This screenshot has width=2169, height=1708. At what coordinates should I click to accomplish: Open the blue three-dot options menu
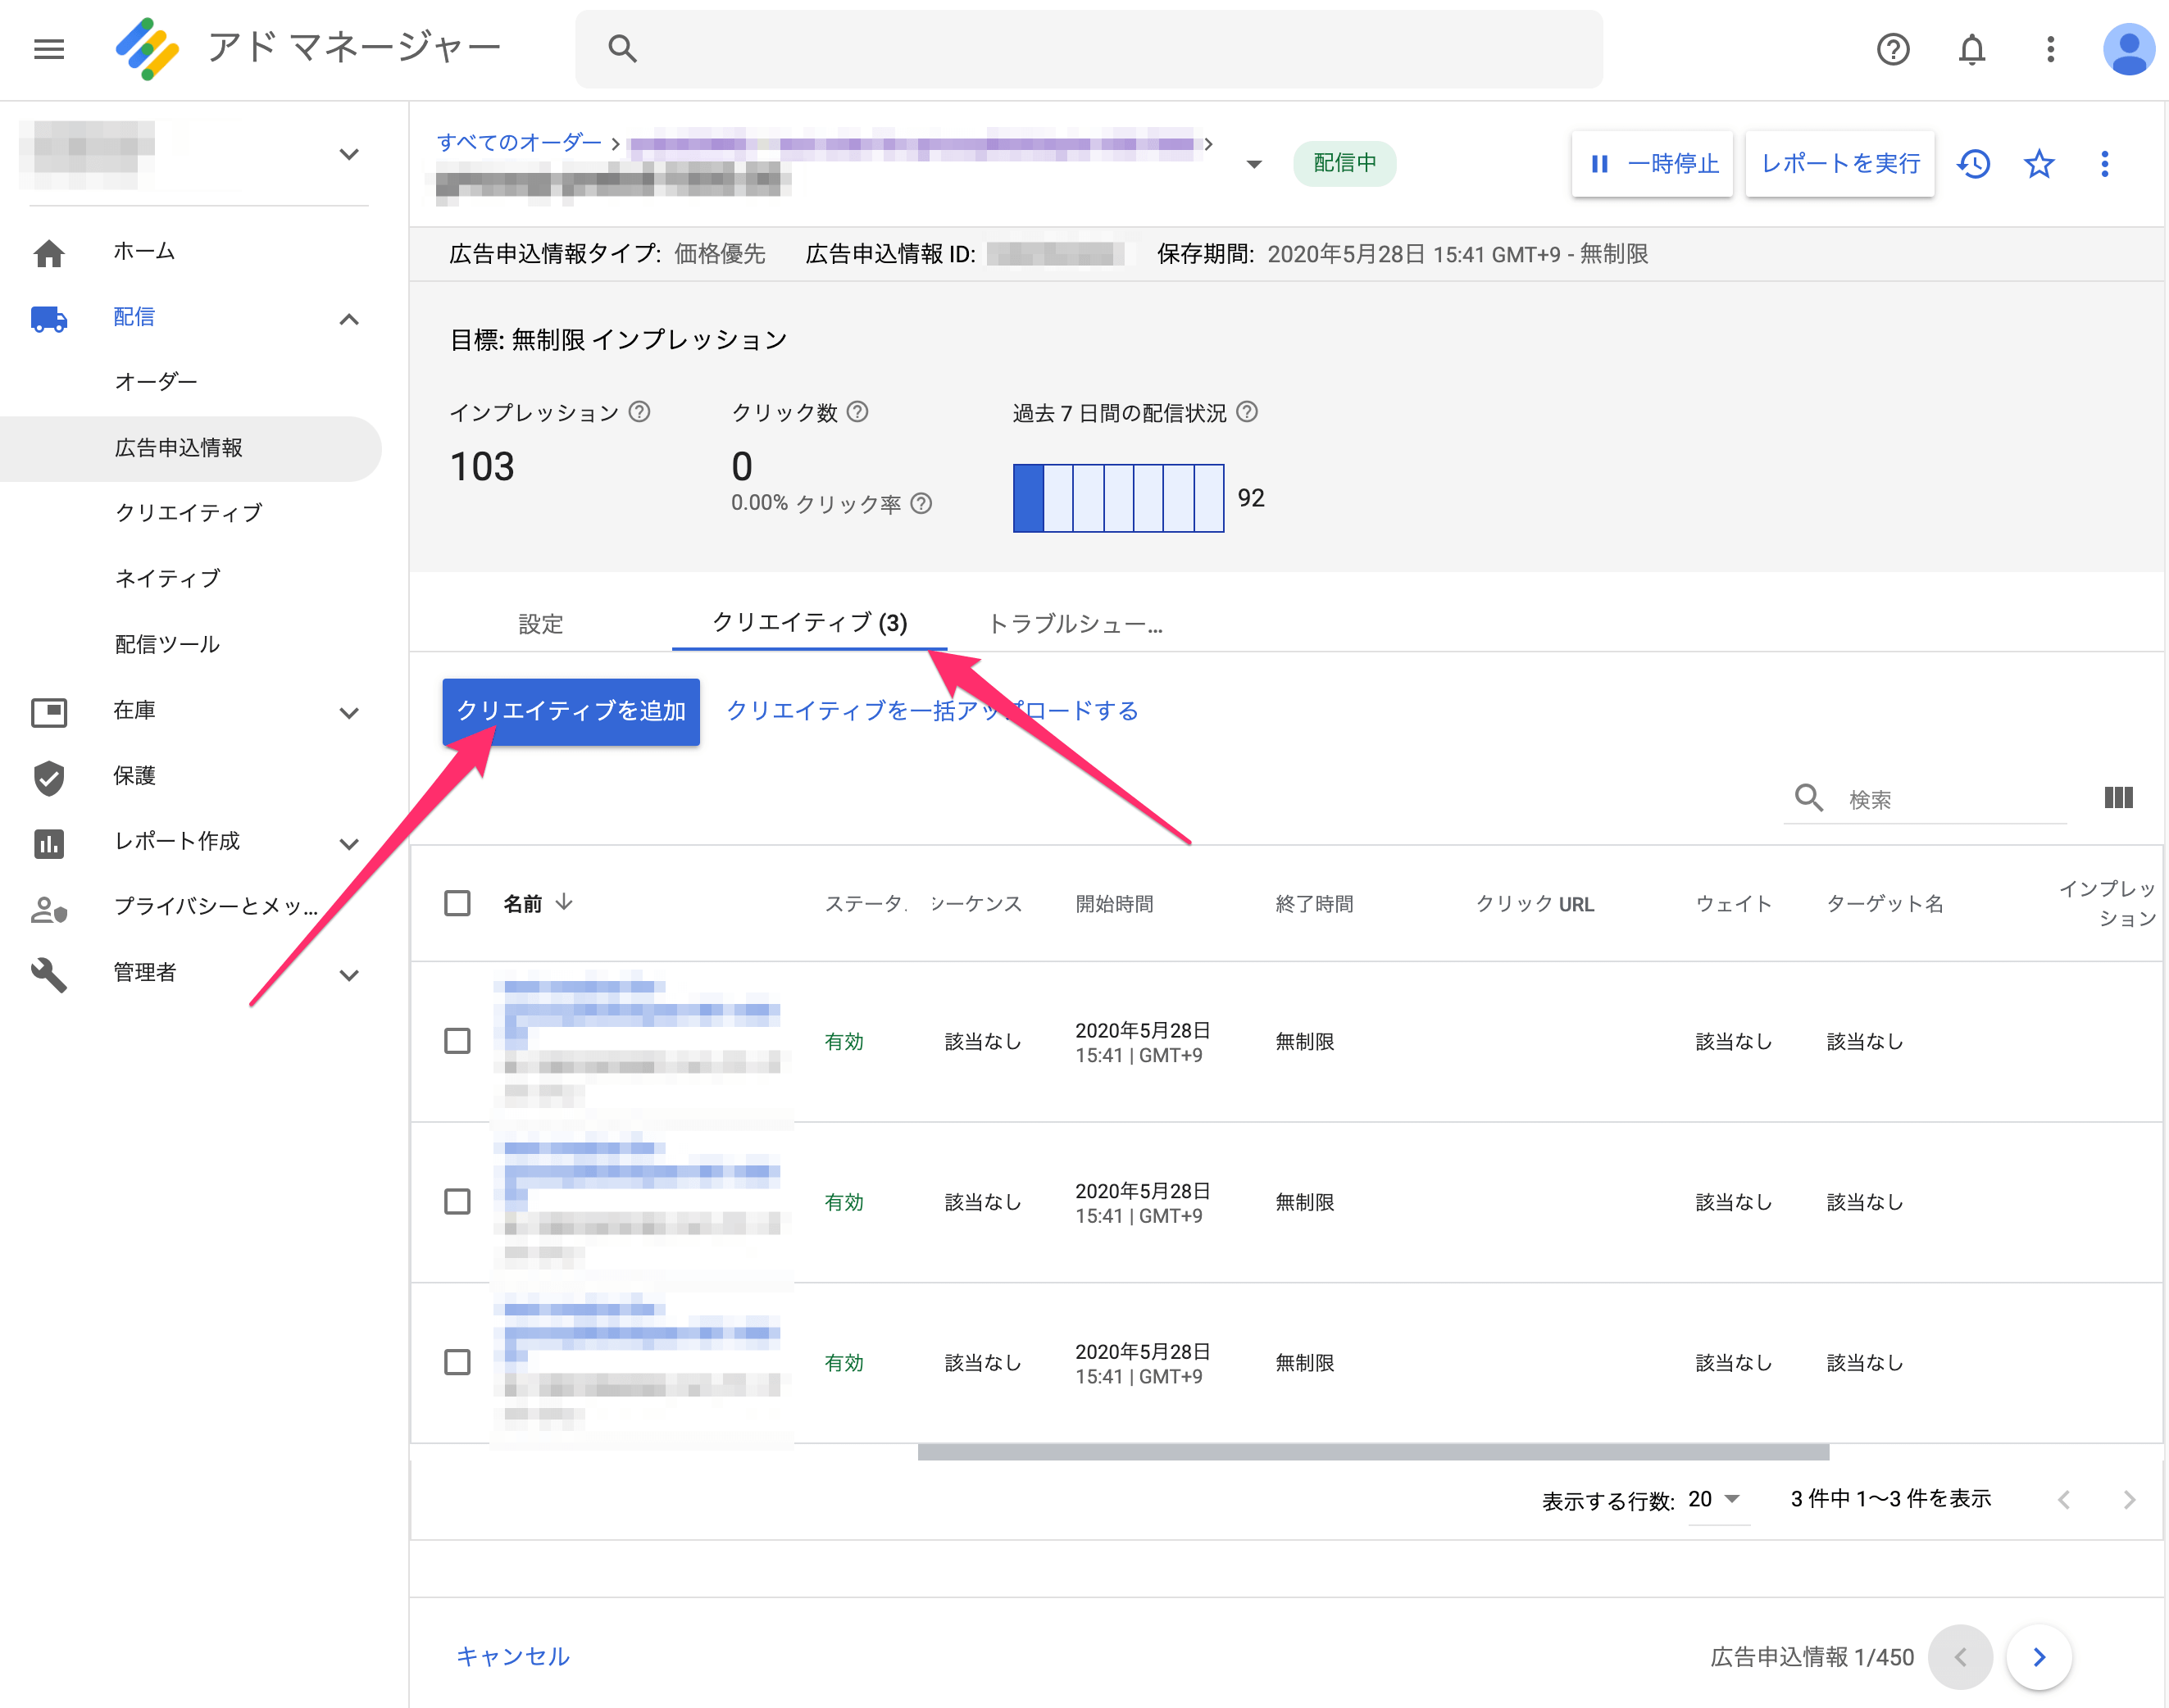(2104, 164)
